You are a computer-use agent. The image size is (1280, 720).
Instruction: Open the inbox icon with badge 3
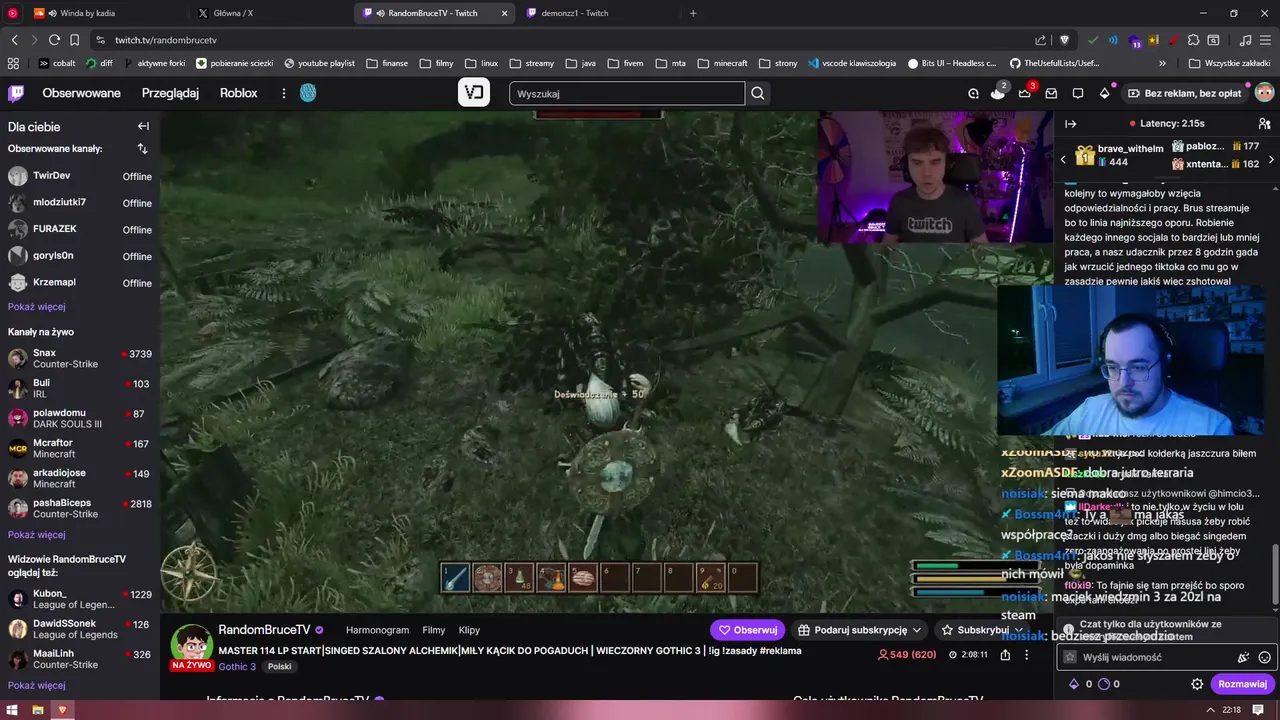point(1024,93)
